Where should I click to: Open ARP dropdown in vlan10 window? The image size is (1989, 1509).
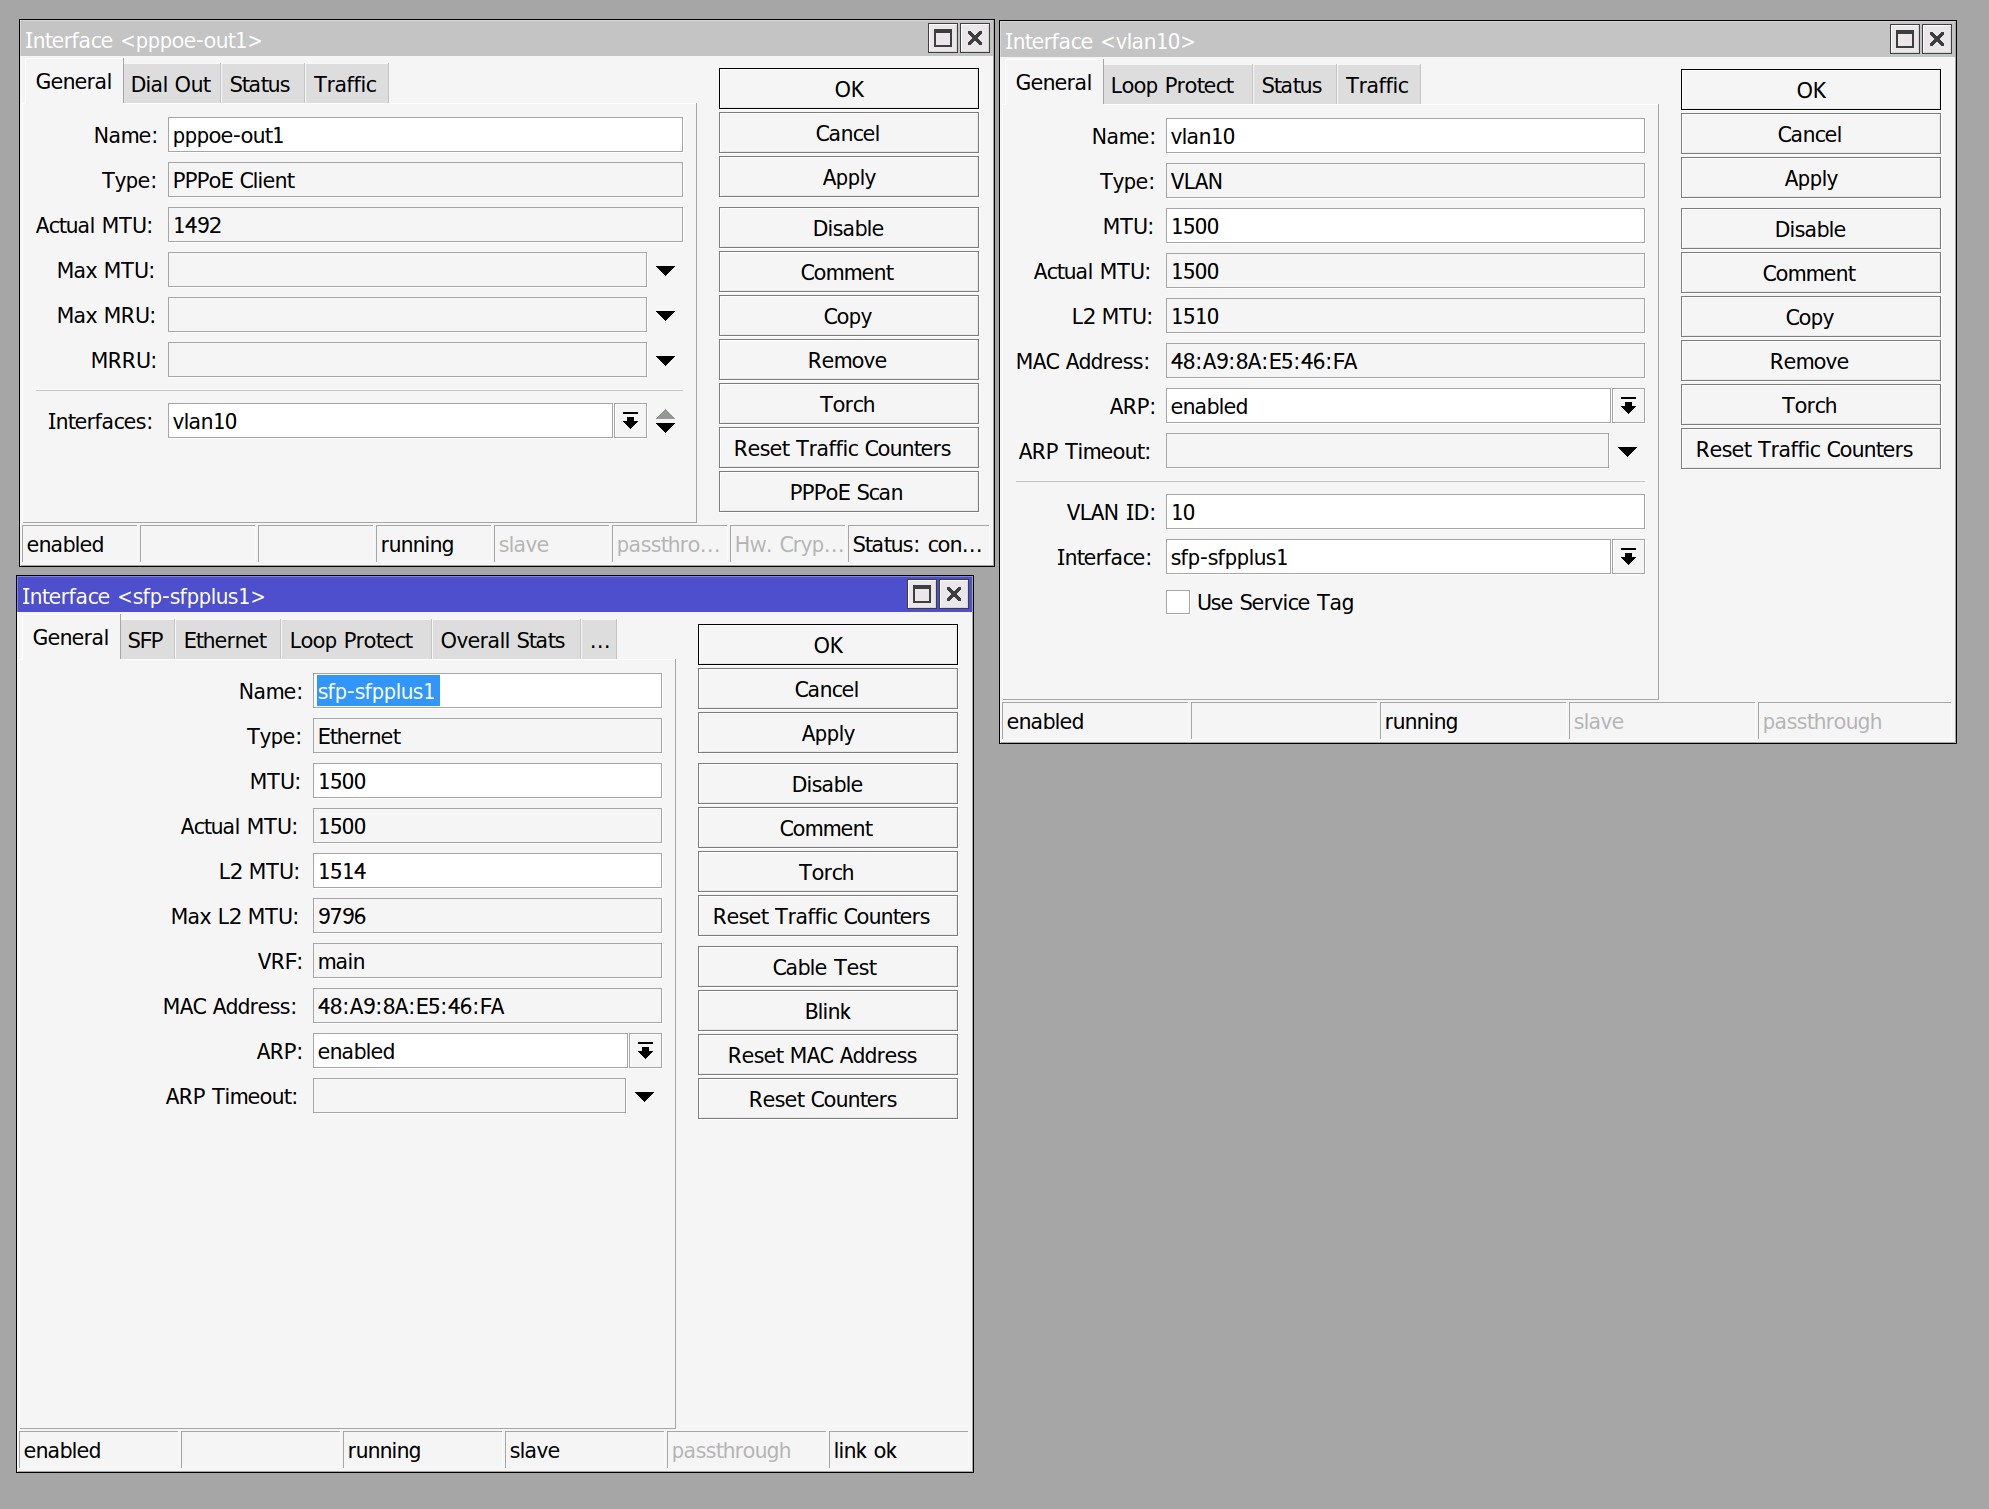1627,406
